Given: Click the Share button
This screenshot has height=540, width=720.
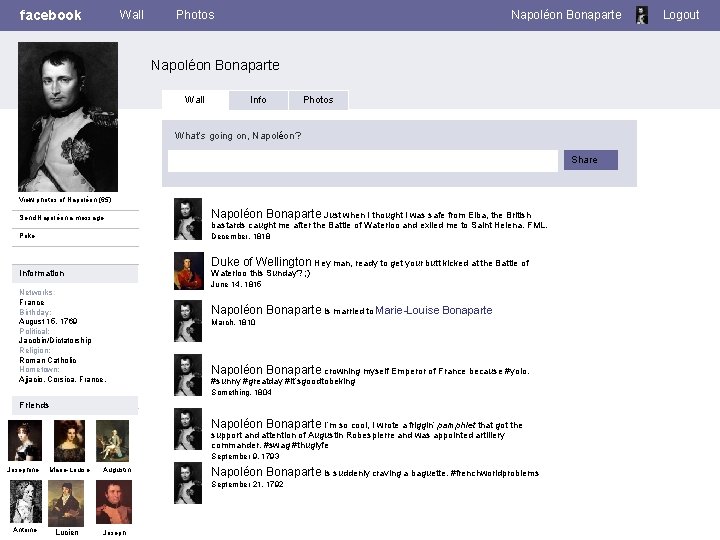Looking at the screenshot, I should [x=591, y=160].
